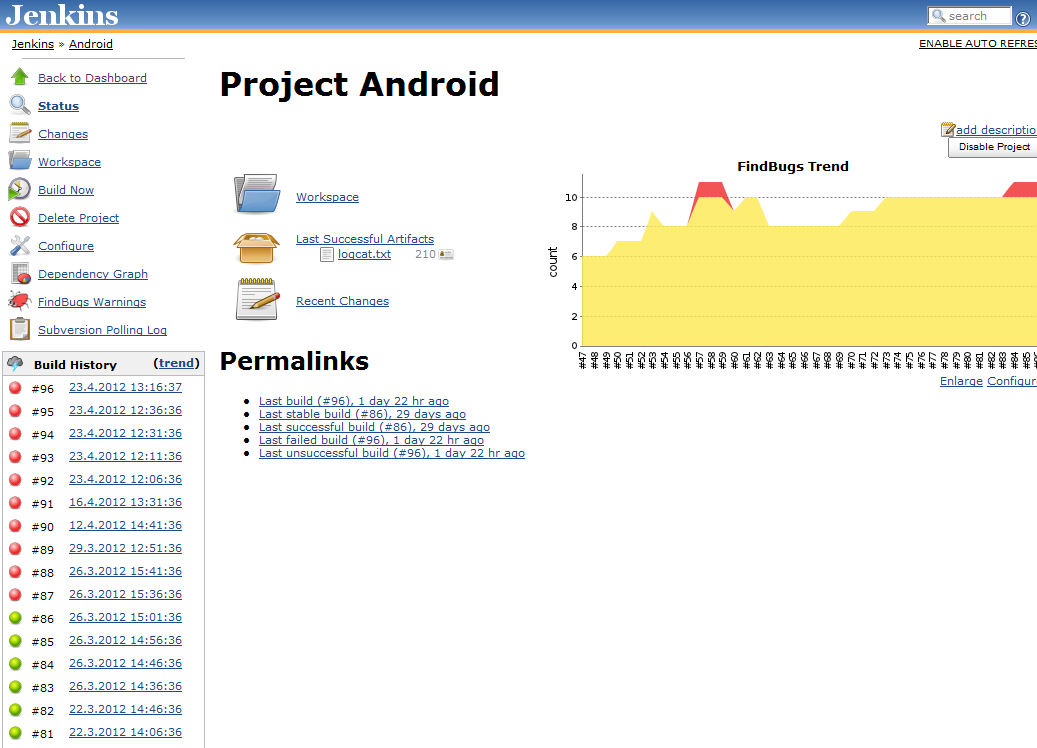This screenshot has height=748, width=1037.
Task: Open the Status page link
Action: pos(58,106)
